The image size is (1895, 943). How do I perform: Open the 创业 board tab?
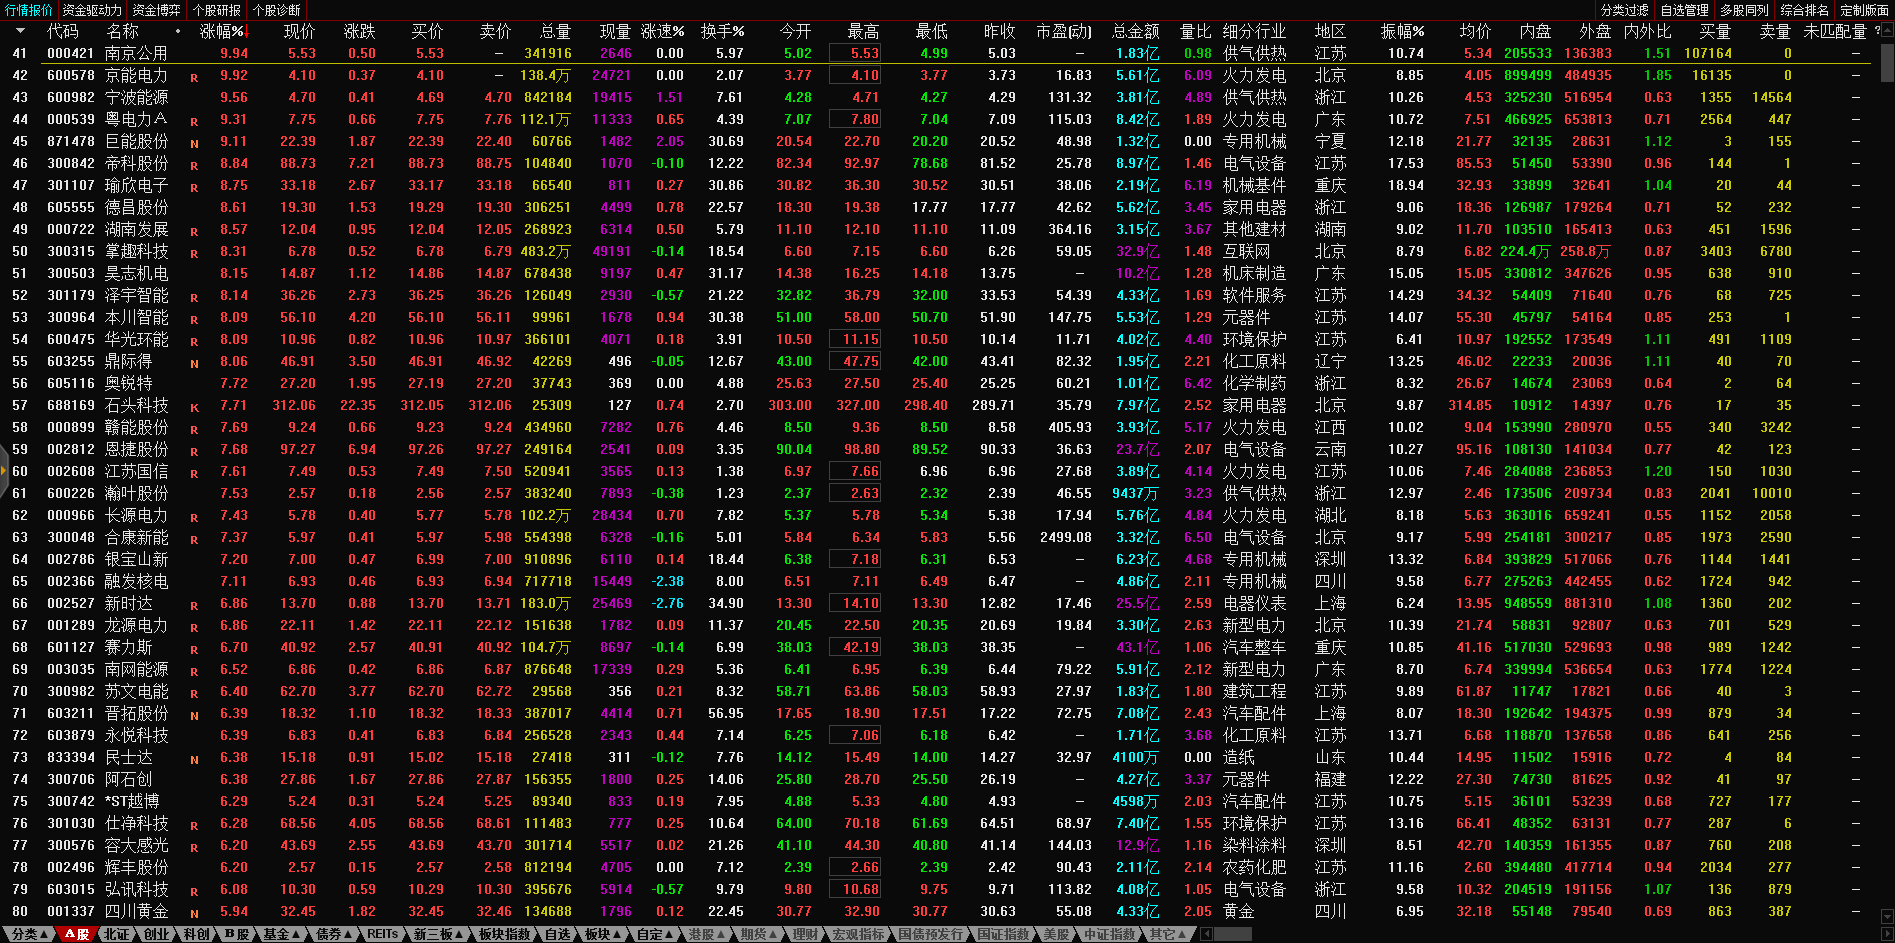pyautogui.click(x=157, y=934)
